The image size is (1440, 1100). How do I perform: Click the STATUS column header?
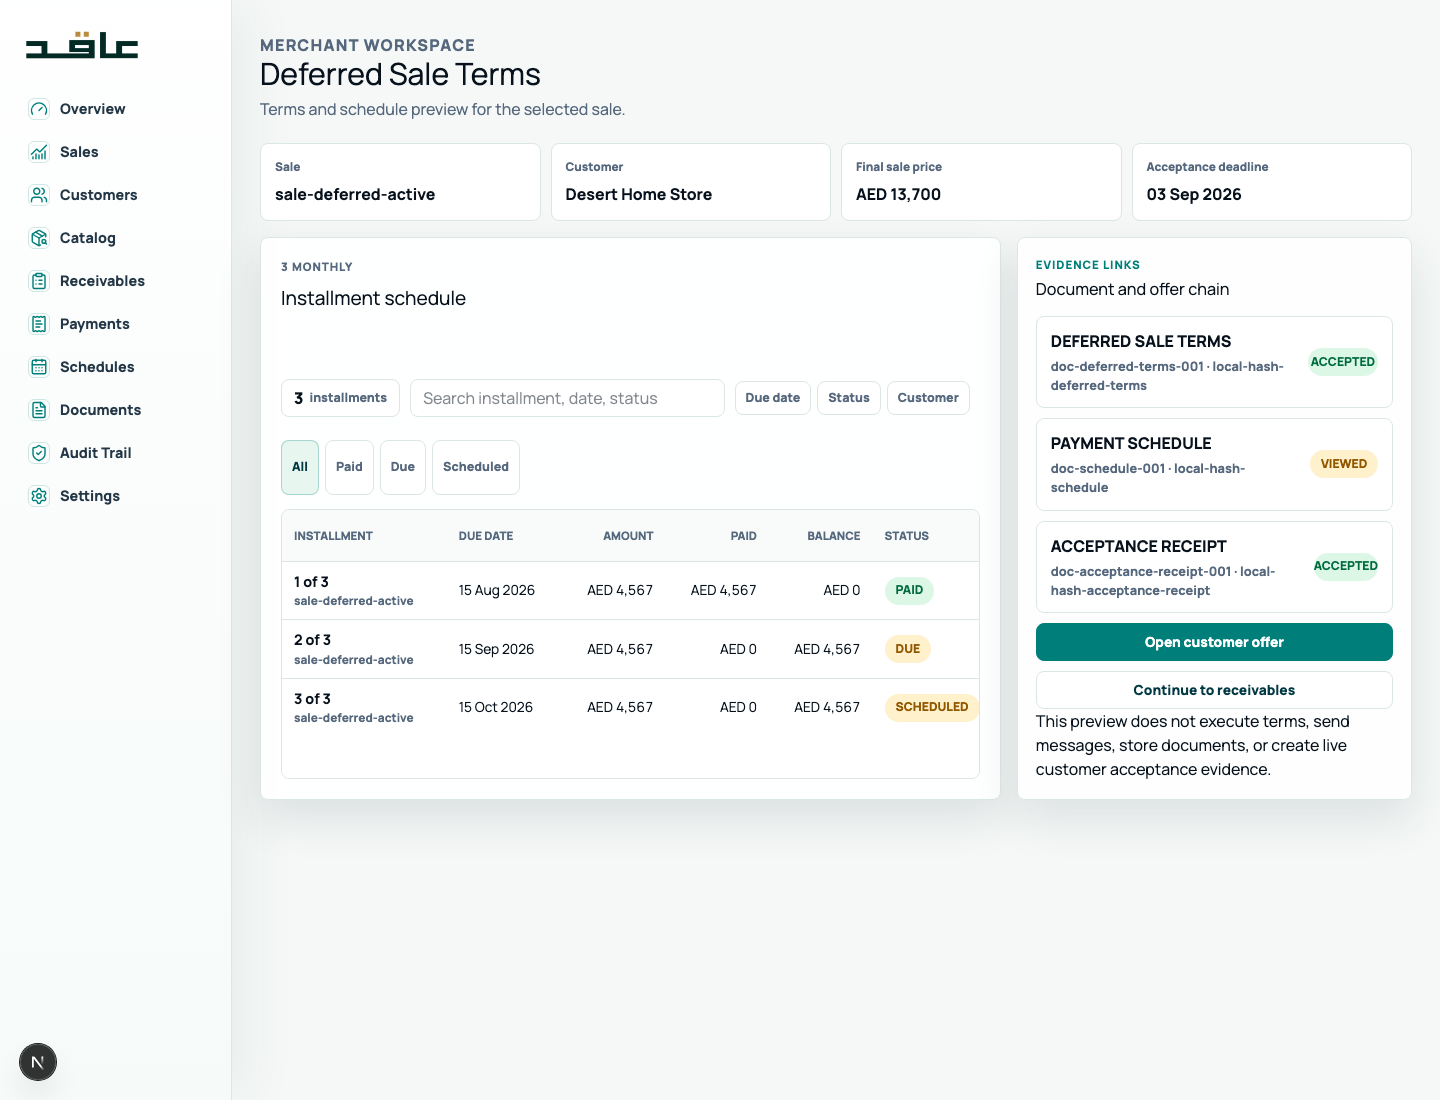click(x=907, y=536)
